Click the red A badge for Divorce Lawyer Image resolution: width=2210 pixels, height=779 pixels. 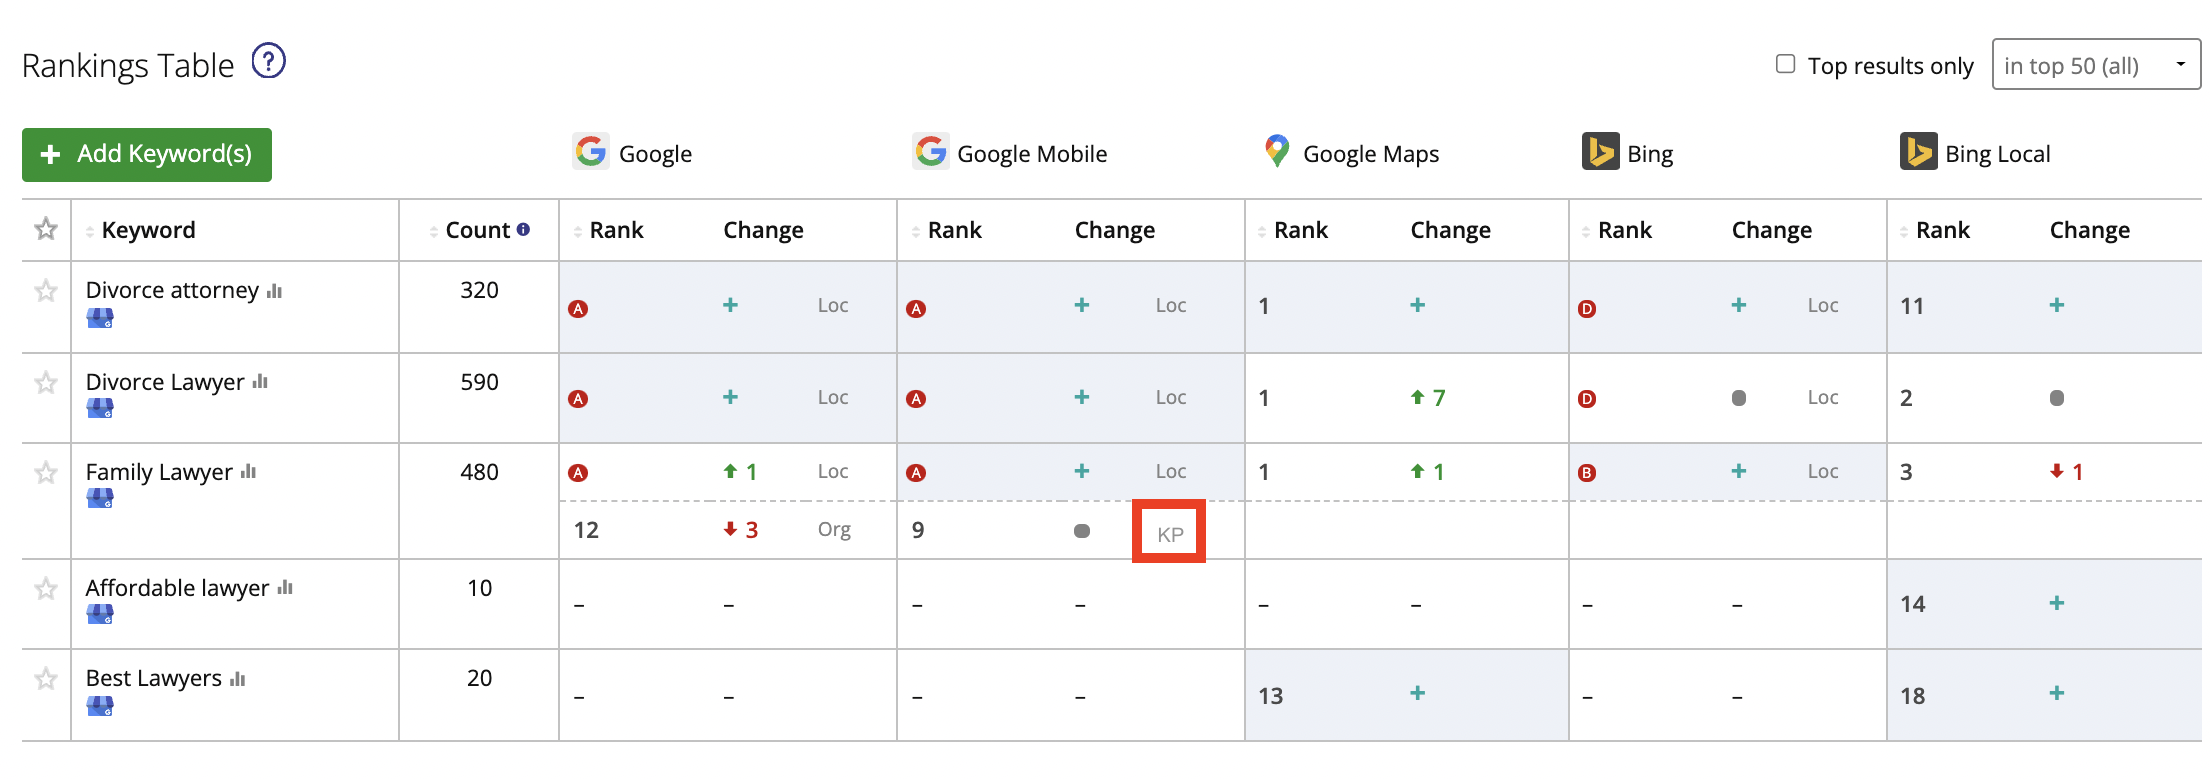(578, 397)
